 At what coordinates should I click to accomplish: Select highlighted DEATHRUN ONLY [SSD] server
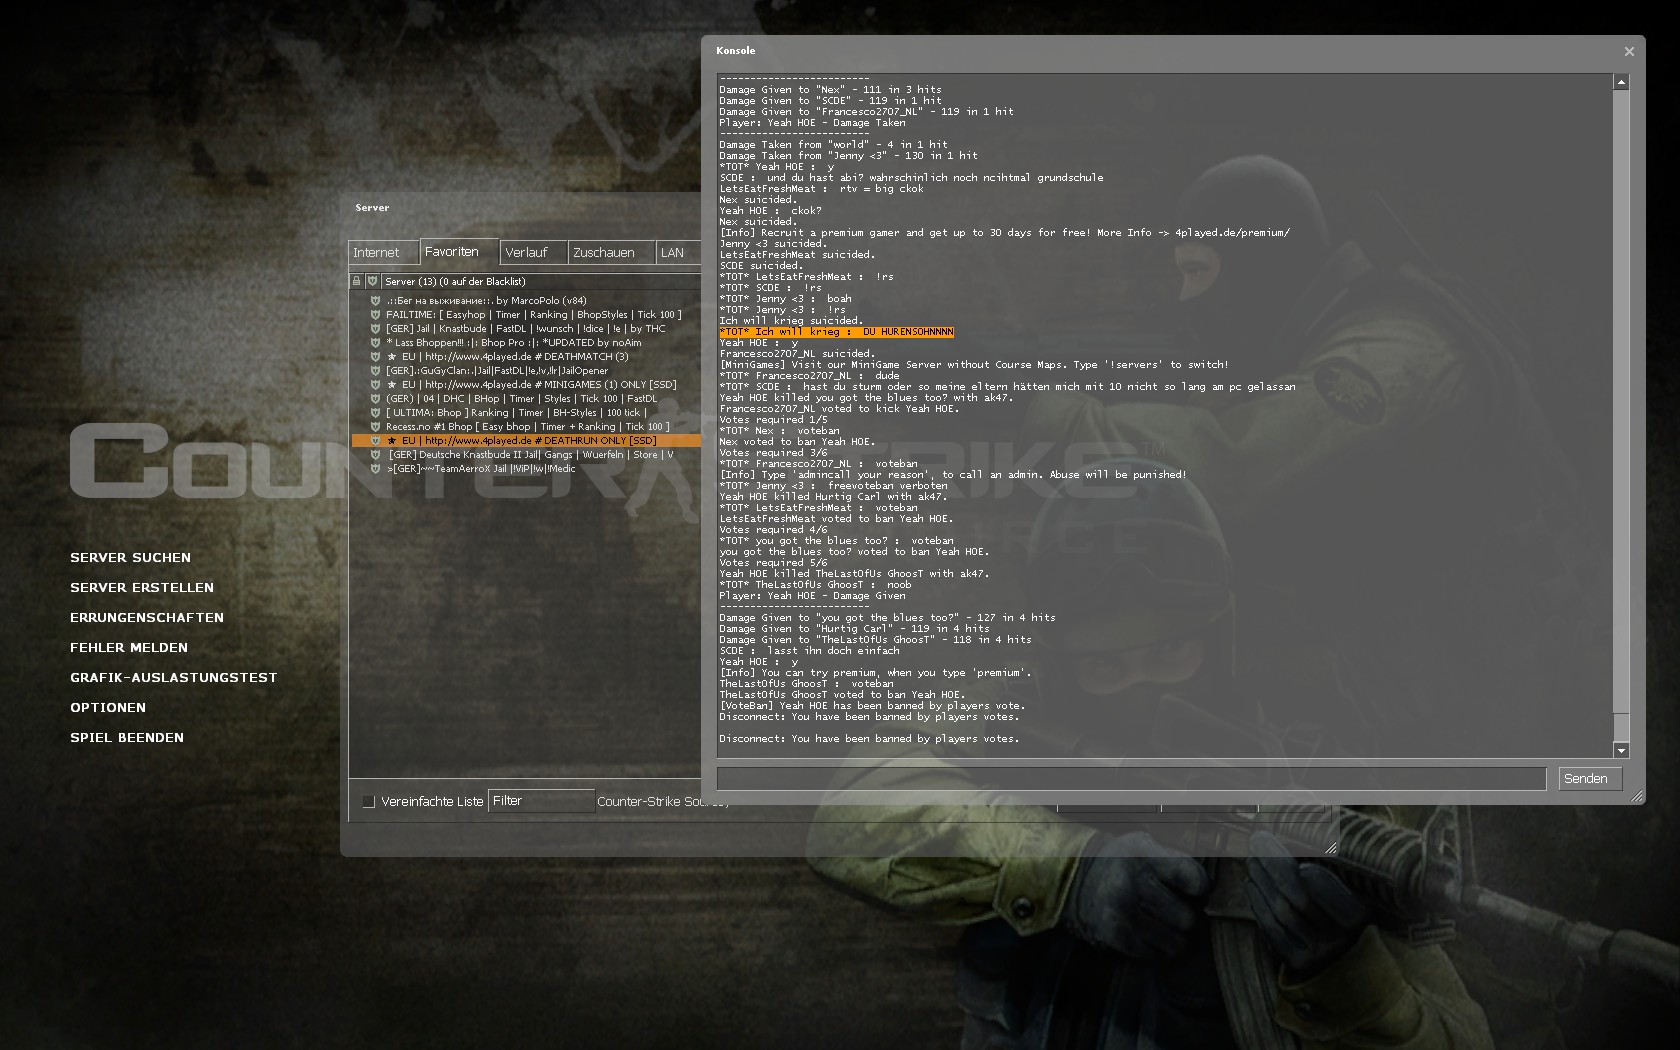click(526, 440)
